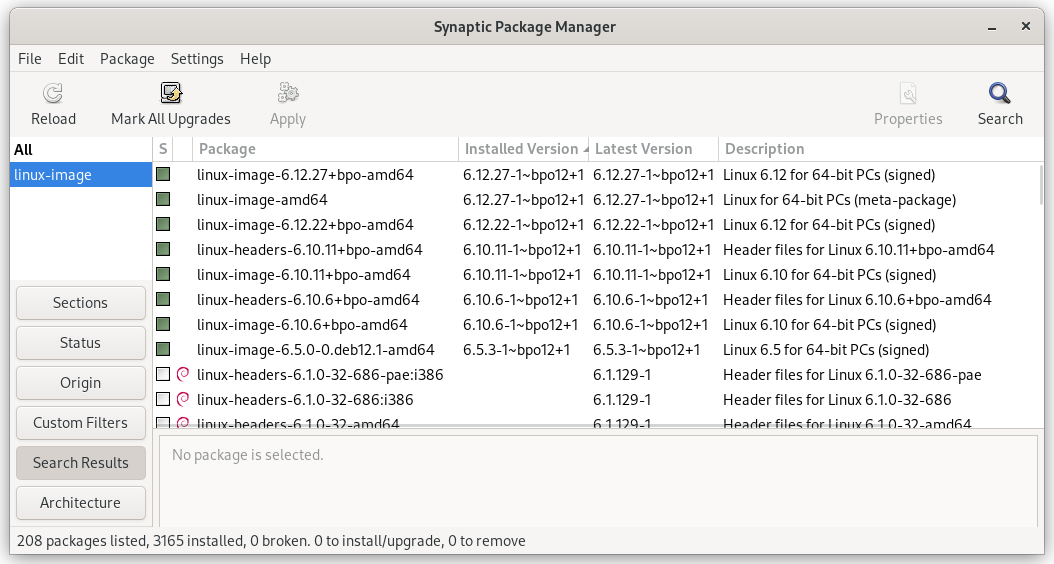Toggle status box of linux-image-6.12.27+bpo-amd64

[x=163, y=175]
